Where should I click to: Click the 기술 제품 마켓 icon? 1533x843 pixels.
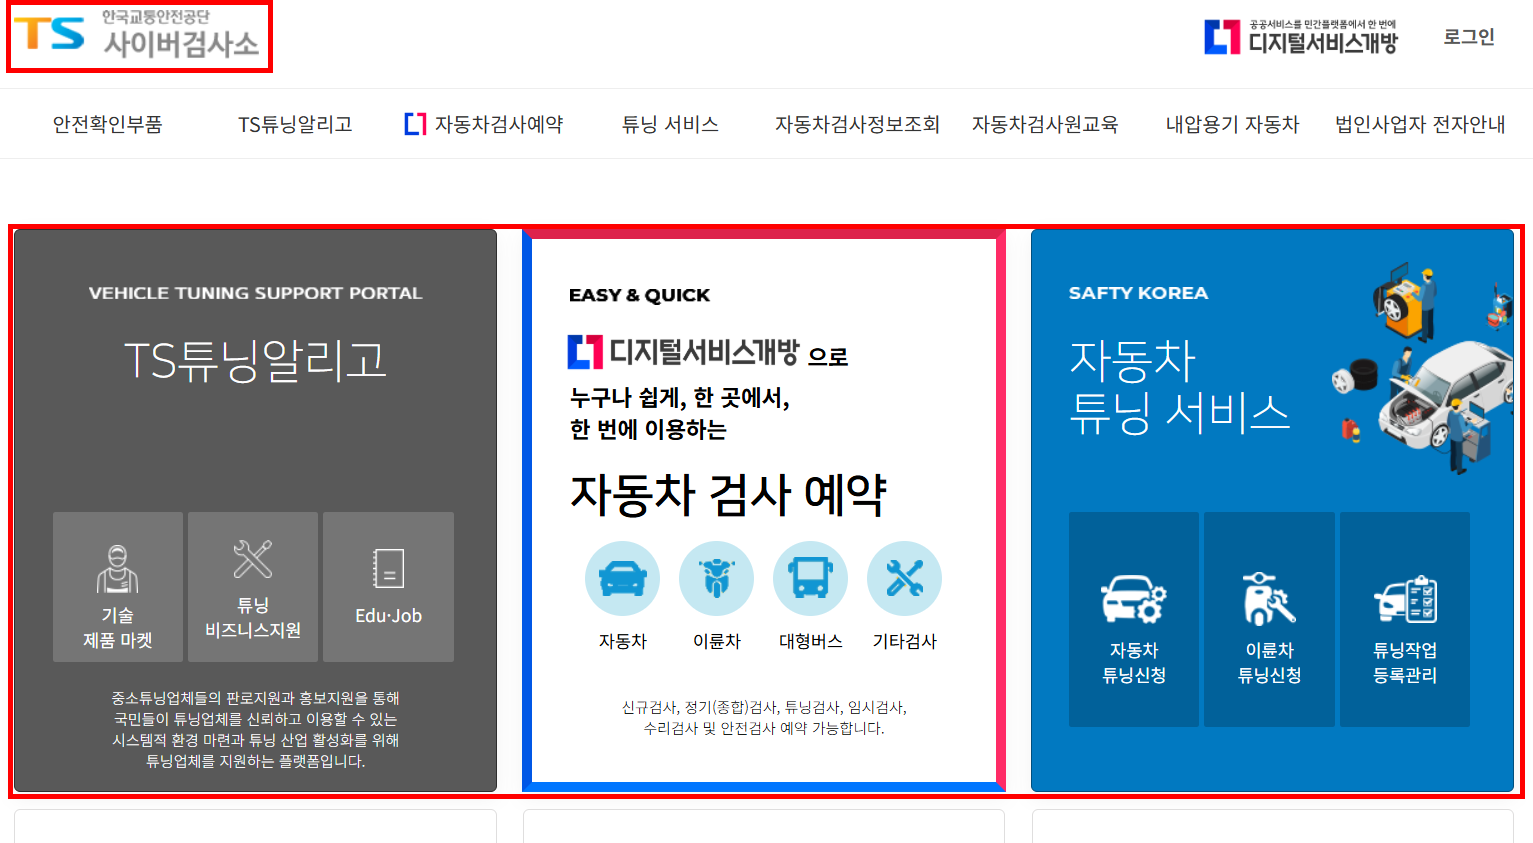point(117,587)
